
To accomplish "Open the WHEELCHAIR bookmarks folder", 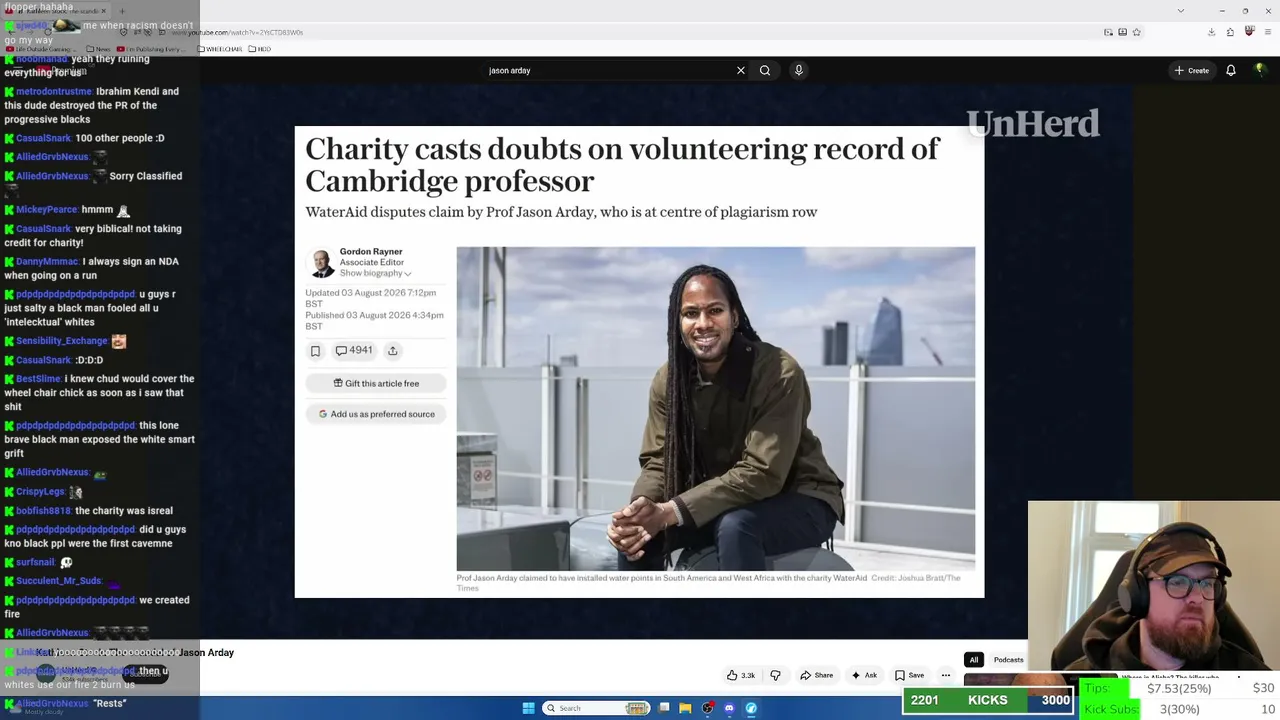I will 222,49.
